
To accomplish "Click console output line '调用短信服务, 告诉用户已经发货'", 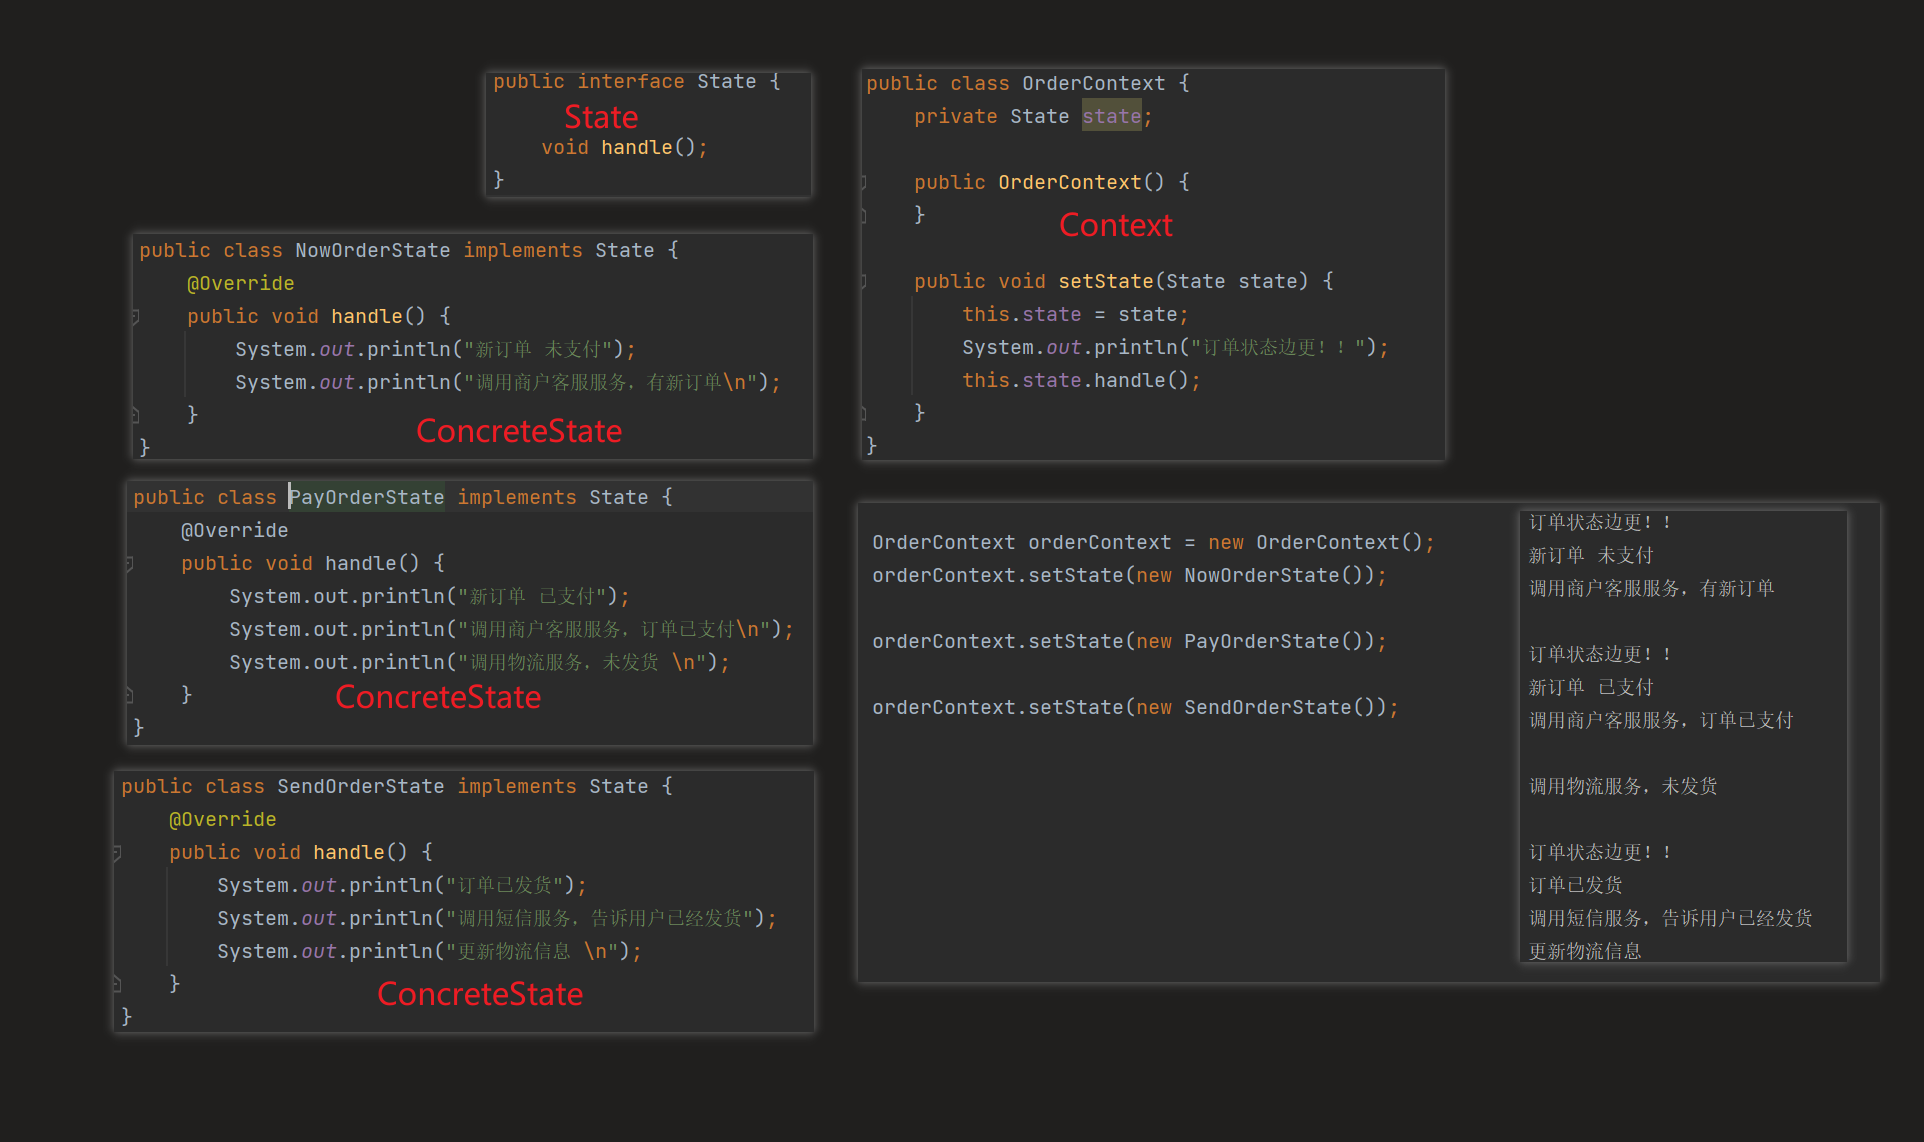I will coord(1671,919).
